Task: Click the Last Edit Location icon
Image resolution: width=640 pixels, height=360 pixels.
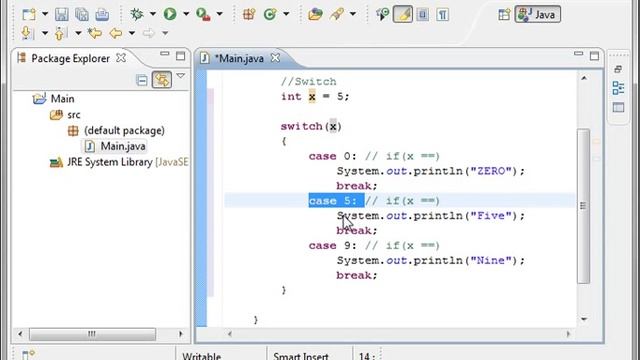Action: (95, 33)
